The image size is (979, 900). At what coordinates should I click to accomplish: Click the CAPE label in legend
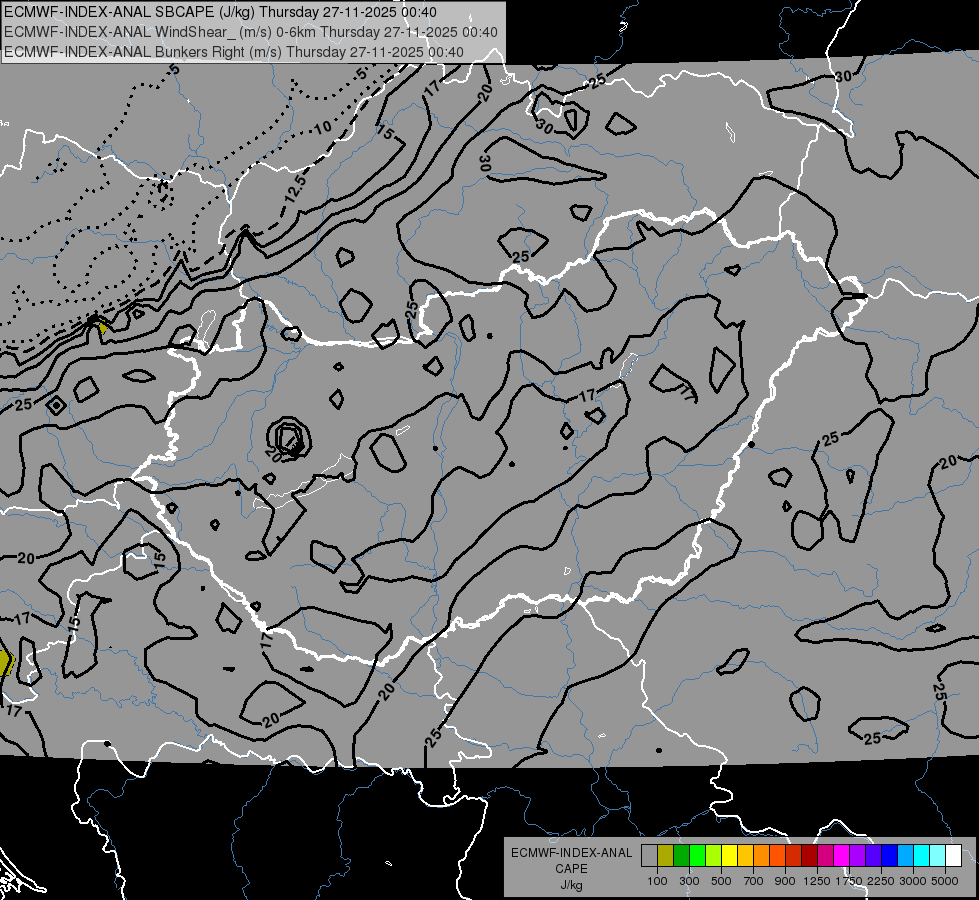571,869
